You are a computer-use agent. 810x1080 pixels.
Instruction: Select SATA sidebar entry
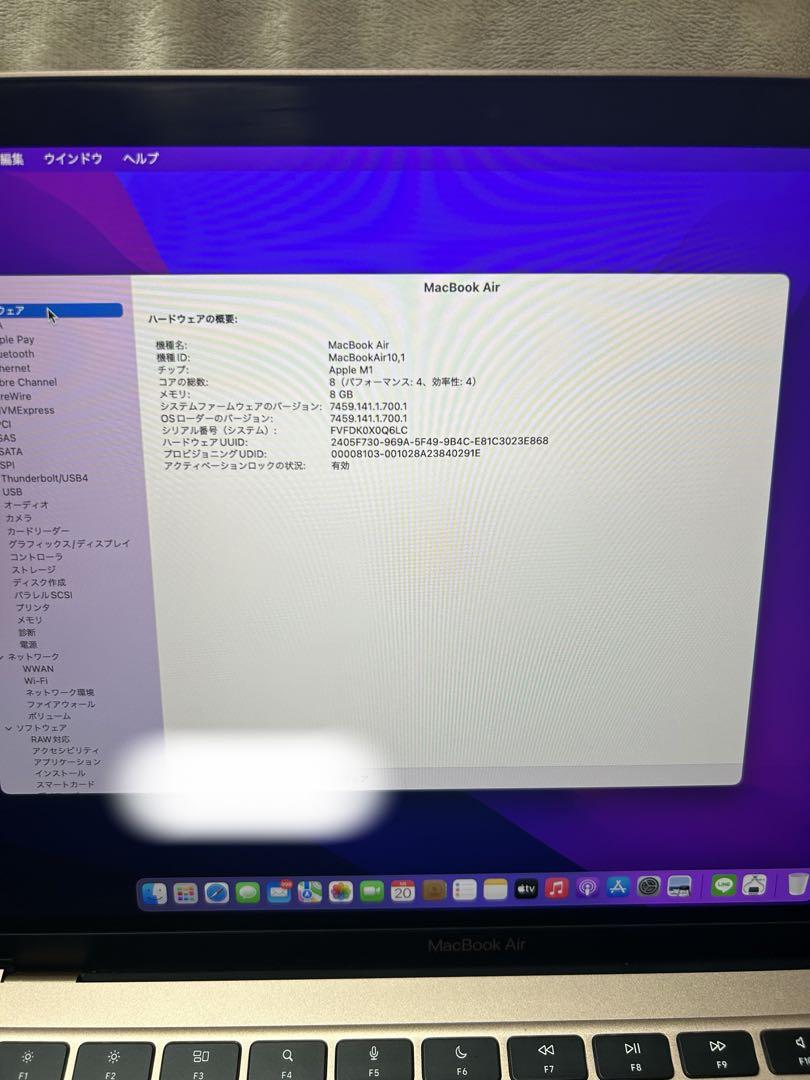click(12, 451)
